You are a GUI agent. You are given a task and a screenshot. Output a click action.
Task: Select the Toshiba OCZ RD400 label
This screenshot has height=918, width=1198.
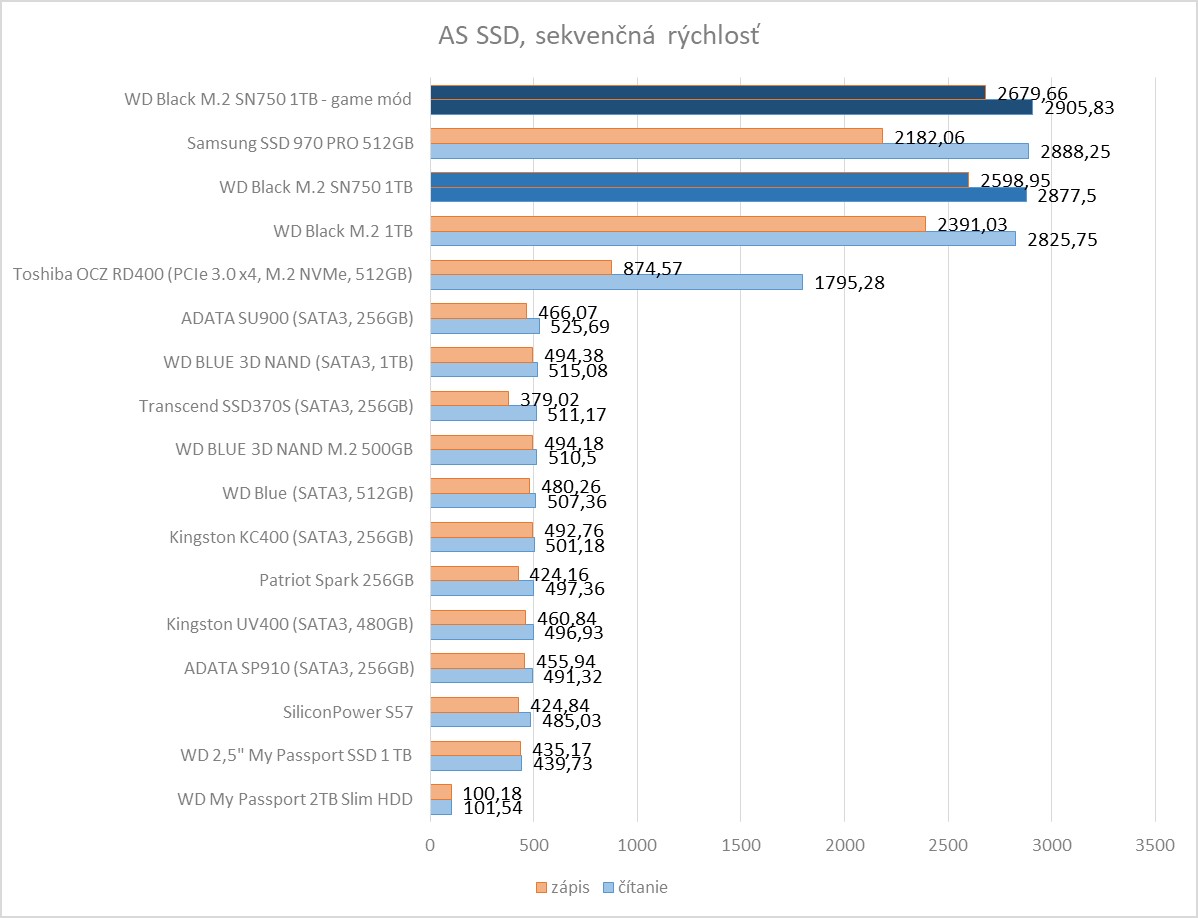(212, 274)
